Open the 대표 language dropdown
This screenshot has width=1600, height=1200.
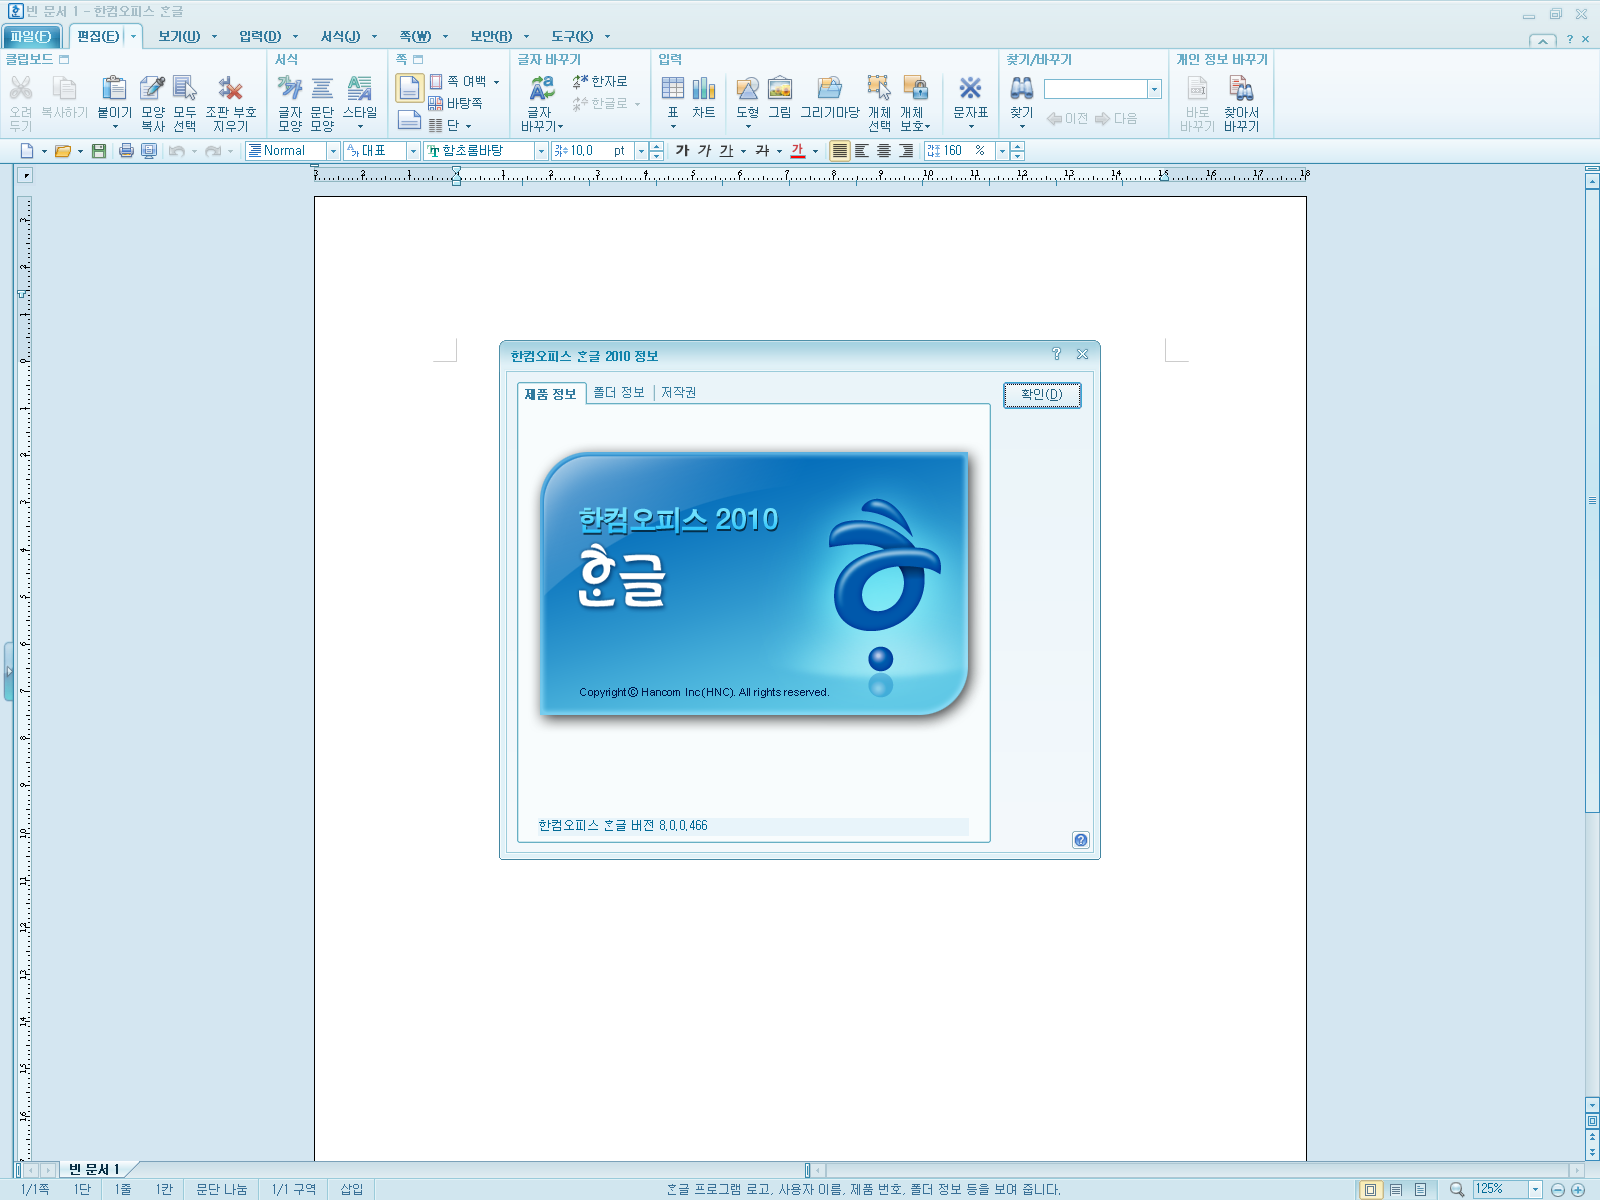coord(413,151)
